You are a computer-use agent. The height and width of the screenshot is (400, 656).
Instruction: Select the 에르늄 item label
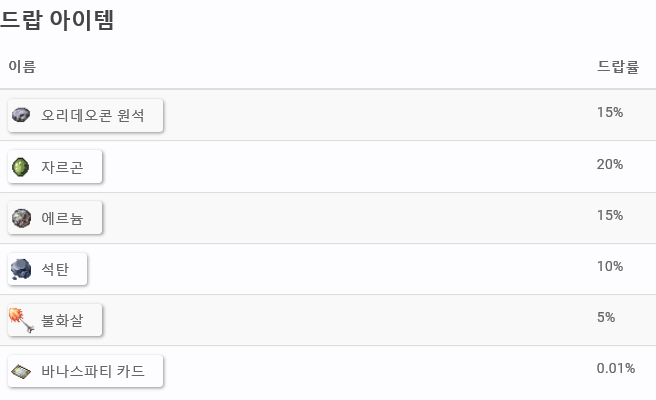point(62,218)
